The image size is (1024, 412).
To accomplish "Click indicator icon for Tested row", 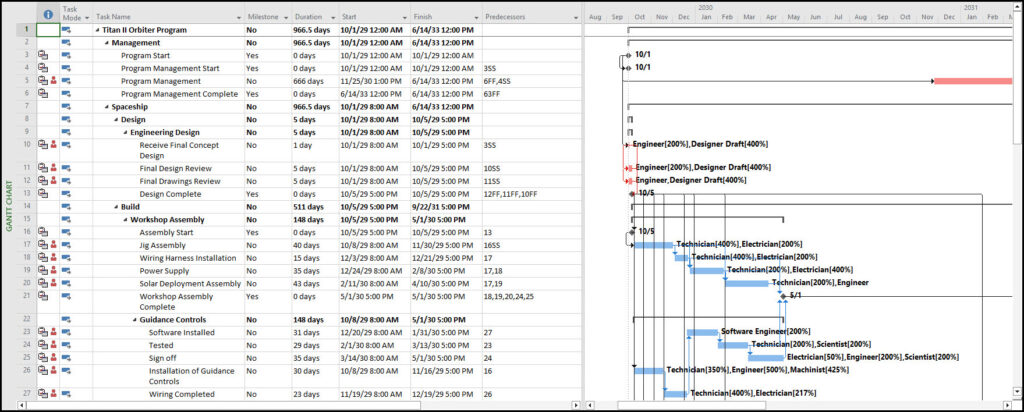I will point(42,345).
